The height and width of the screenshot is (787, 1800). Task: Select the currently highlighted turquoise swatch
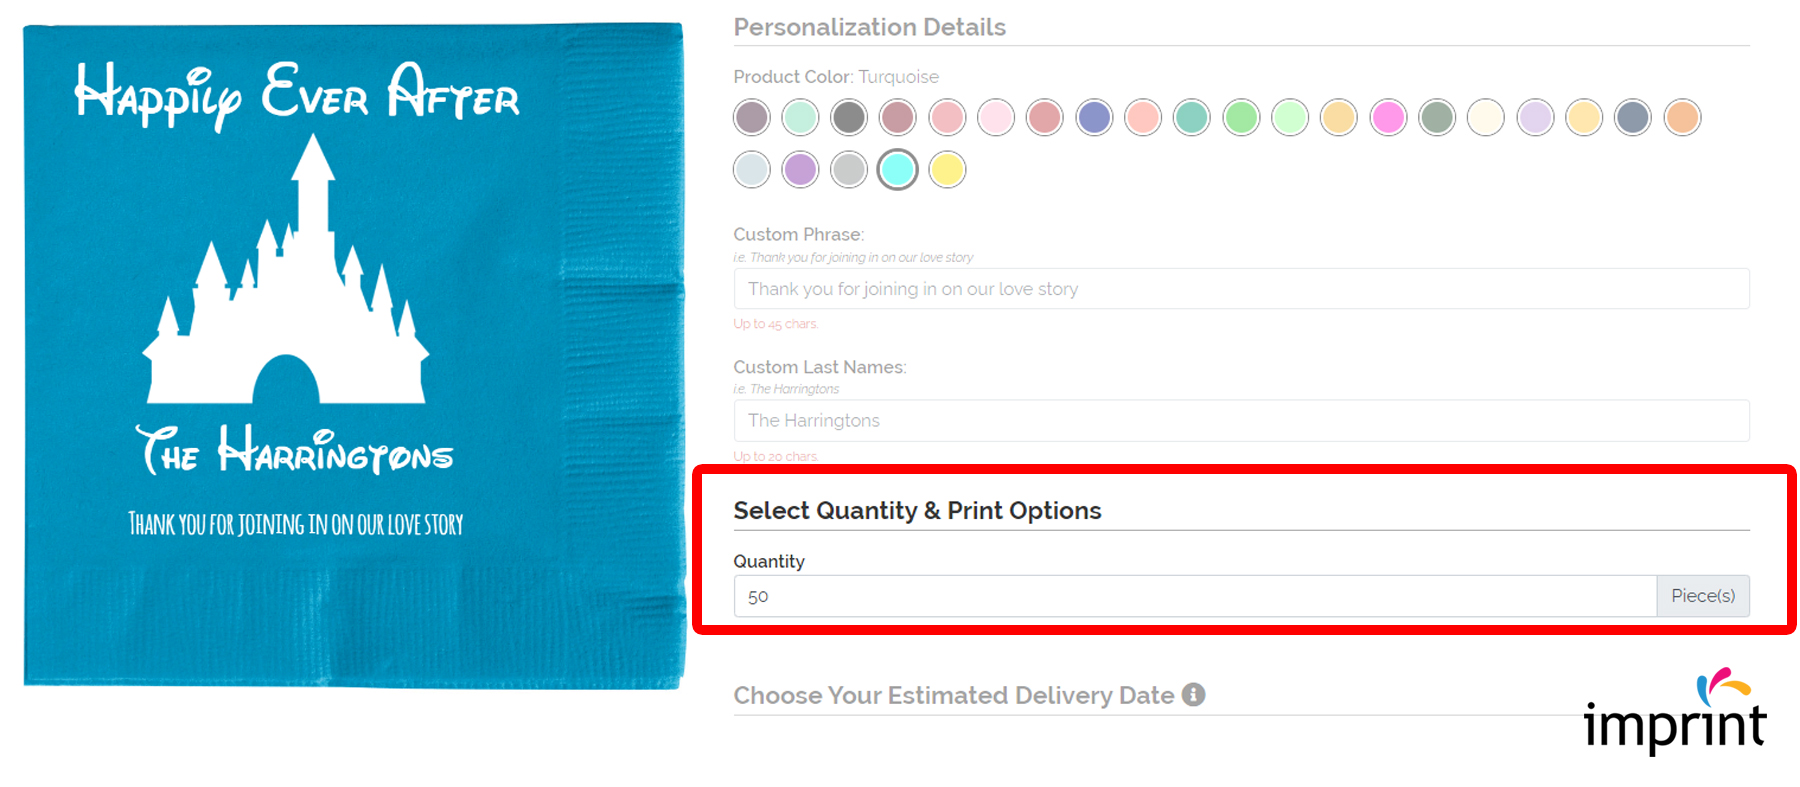coord(898,170)
